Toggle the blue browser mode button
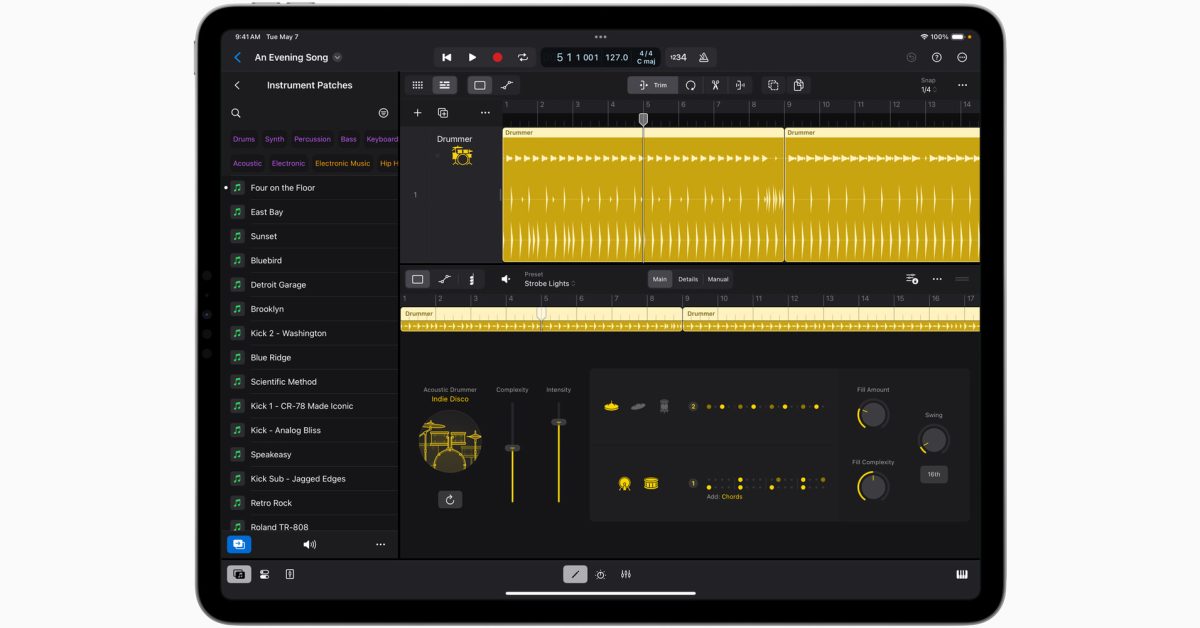Screen dimensions: 1200x628 (x=239, y=545)
